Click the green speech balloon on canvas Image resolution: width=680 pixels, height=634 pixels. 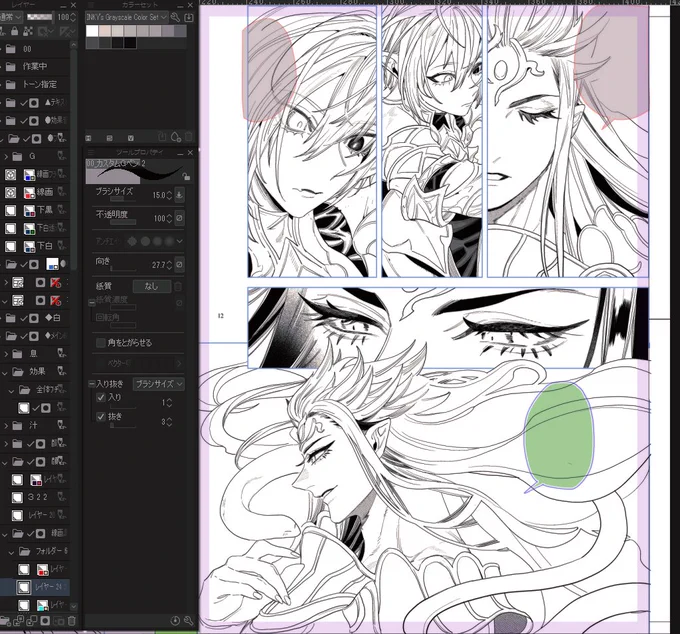(x=559, y=435)
